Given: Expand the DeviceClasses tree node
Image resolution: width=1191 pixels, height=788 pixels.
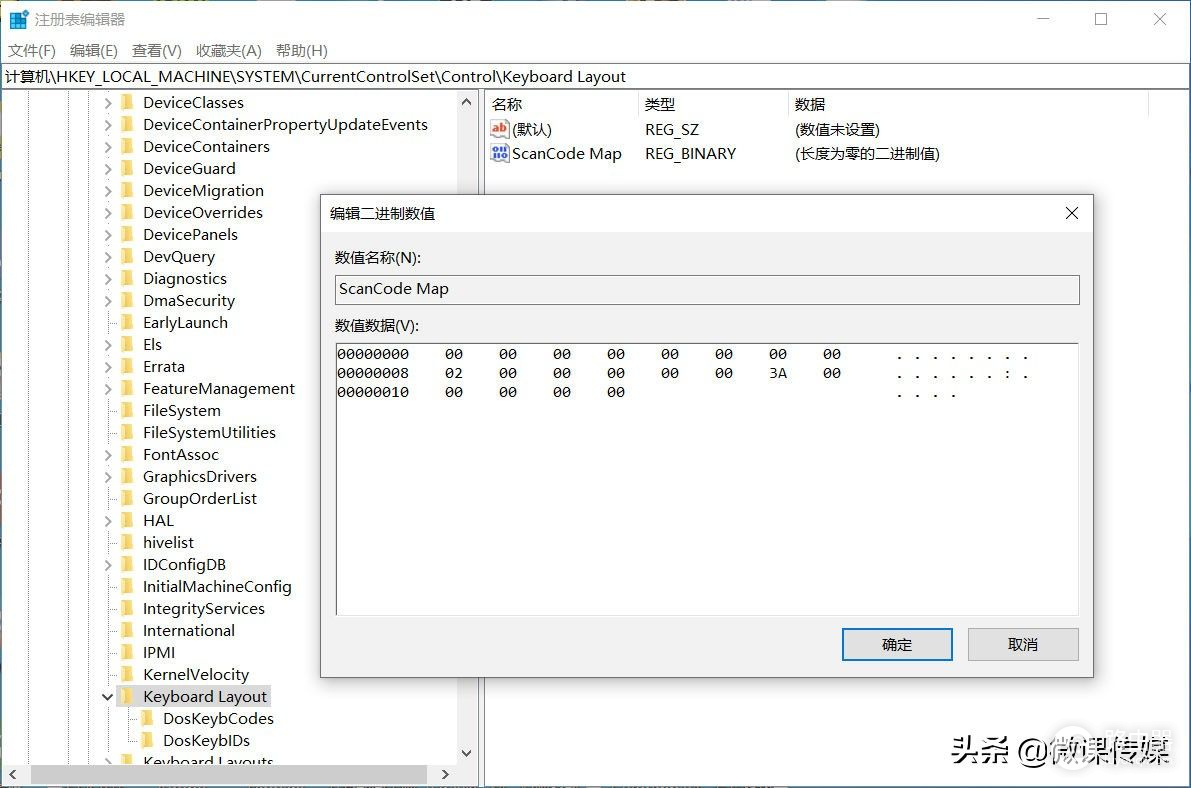Looking at the screenshot, I should 108,103.
